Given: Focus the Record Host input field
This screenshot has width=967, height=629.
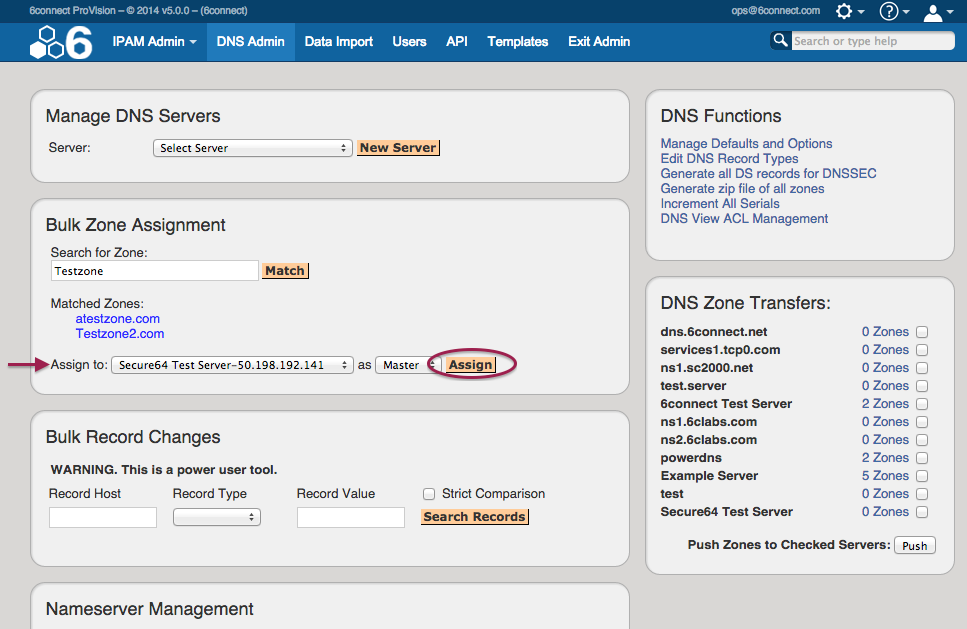Looking at the screenshot, I should point(103,517).
